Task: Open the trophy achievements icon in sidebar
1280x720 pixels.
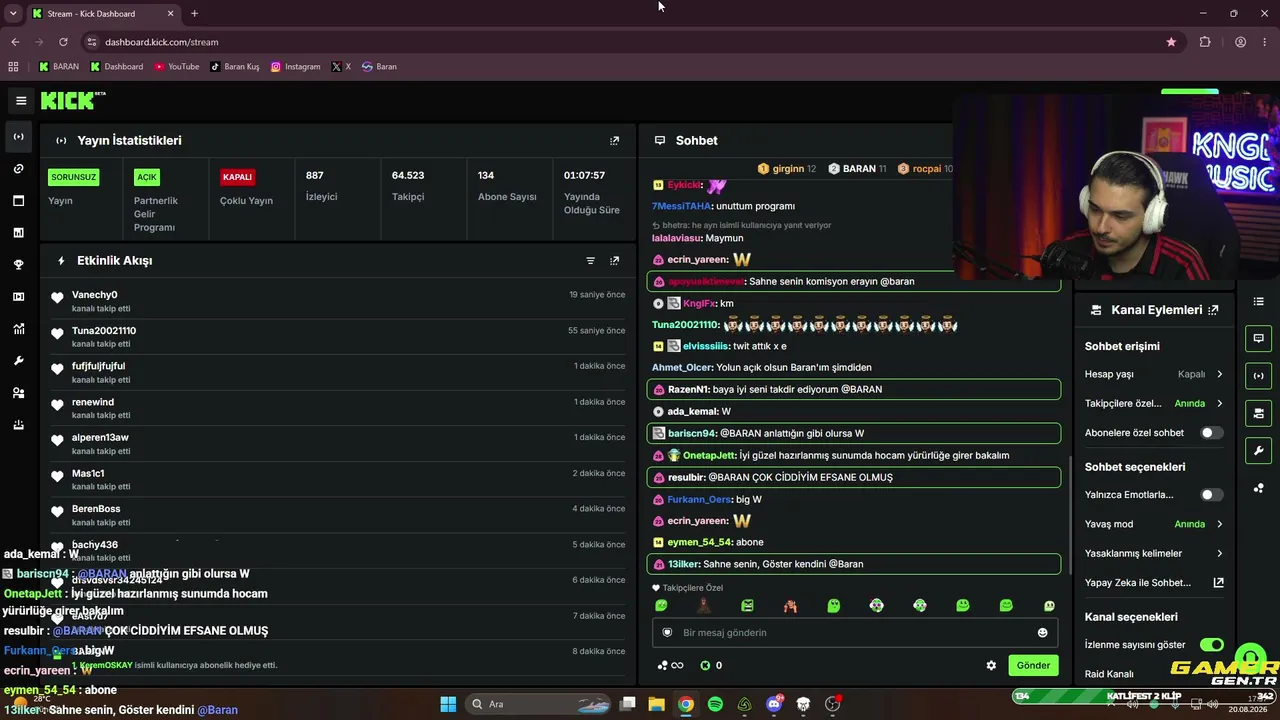Action: point(18,265)
